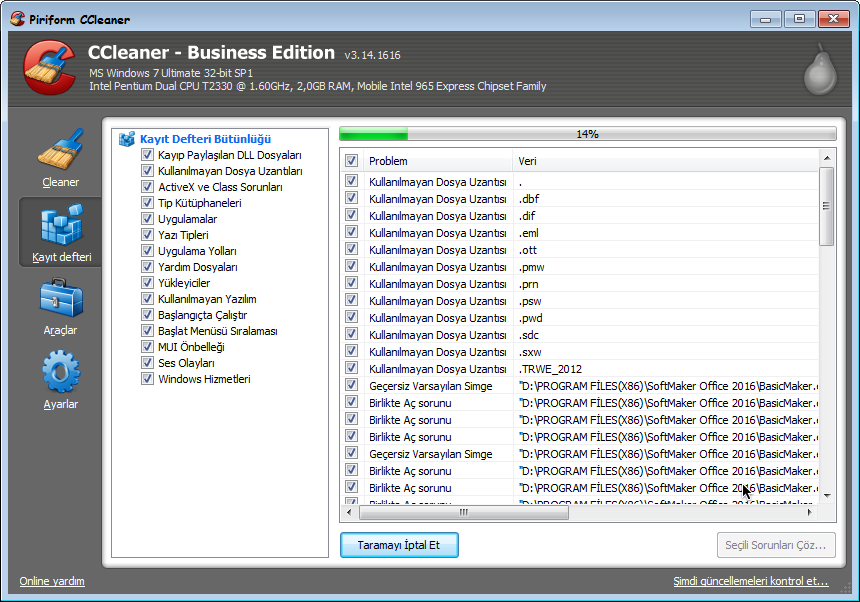Click results list scroll down arrow
This screenshot has height=602, width=860.
coord(827,496)
